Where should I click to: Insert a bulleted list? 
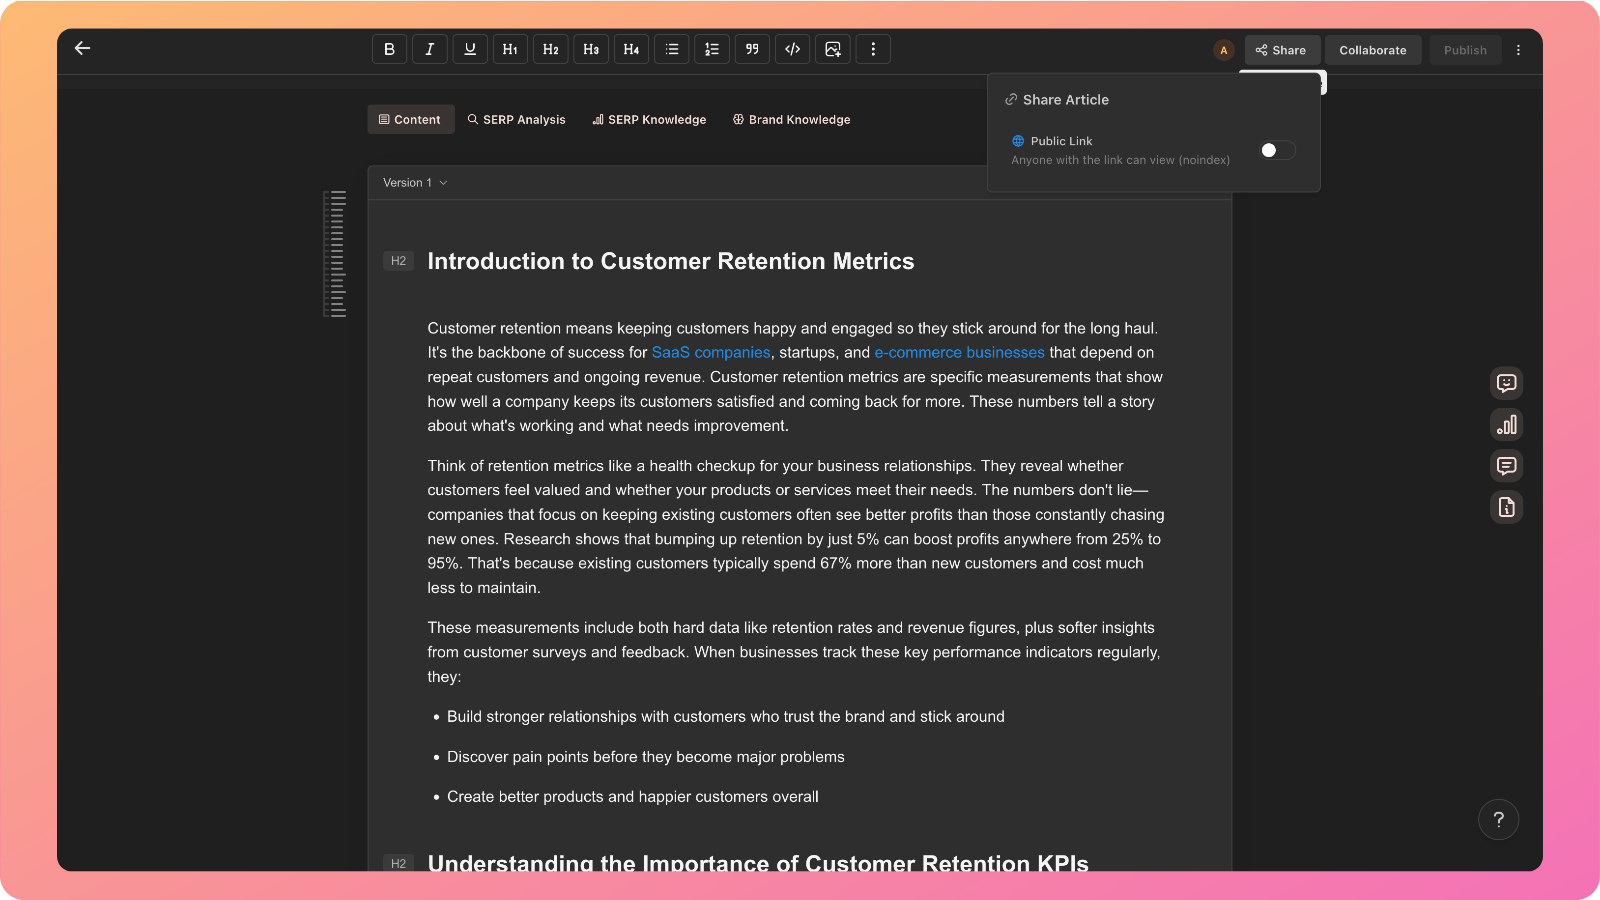click(x=671, y=49)
